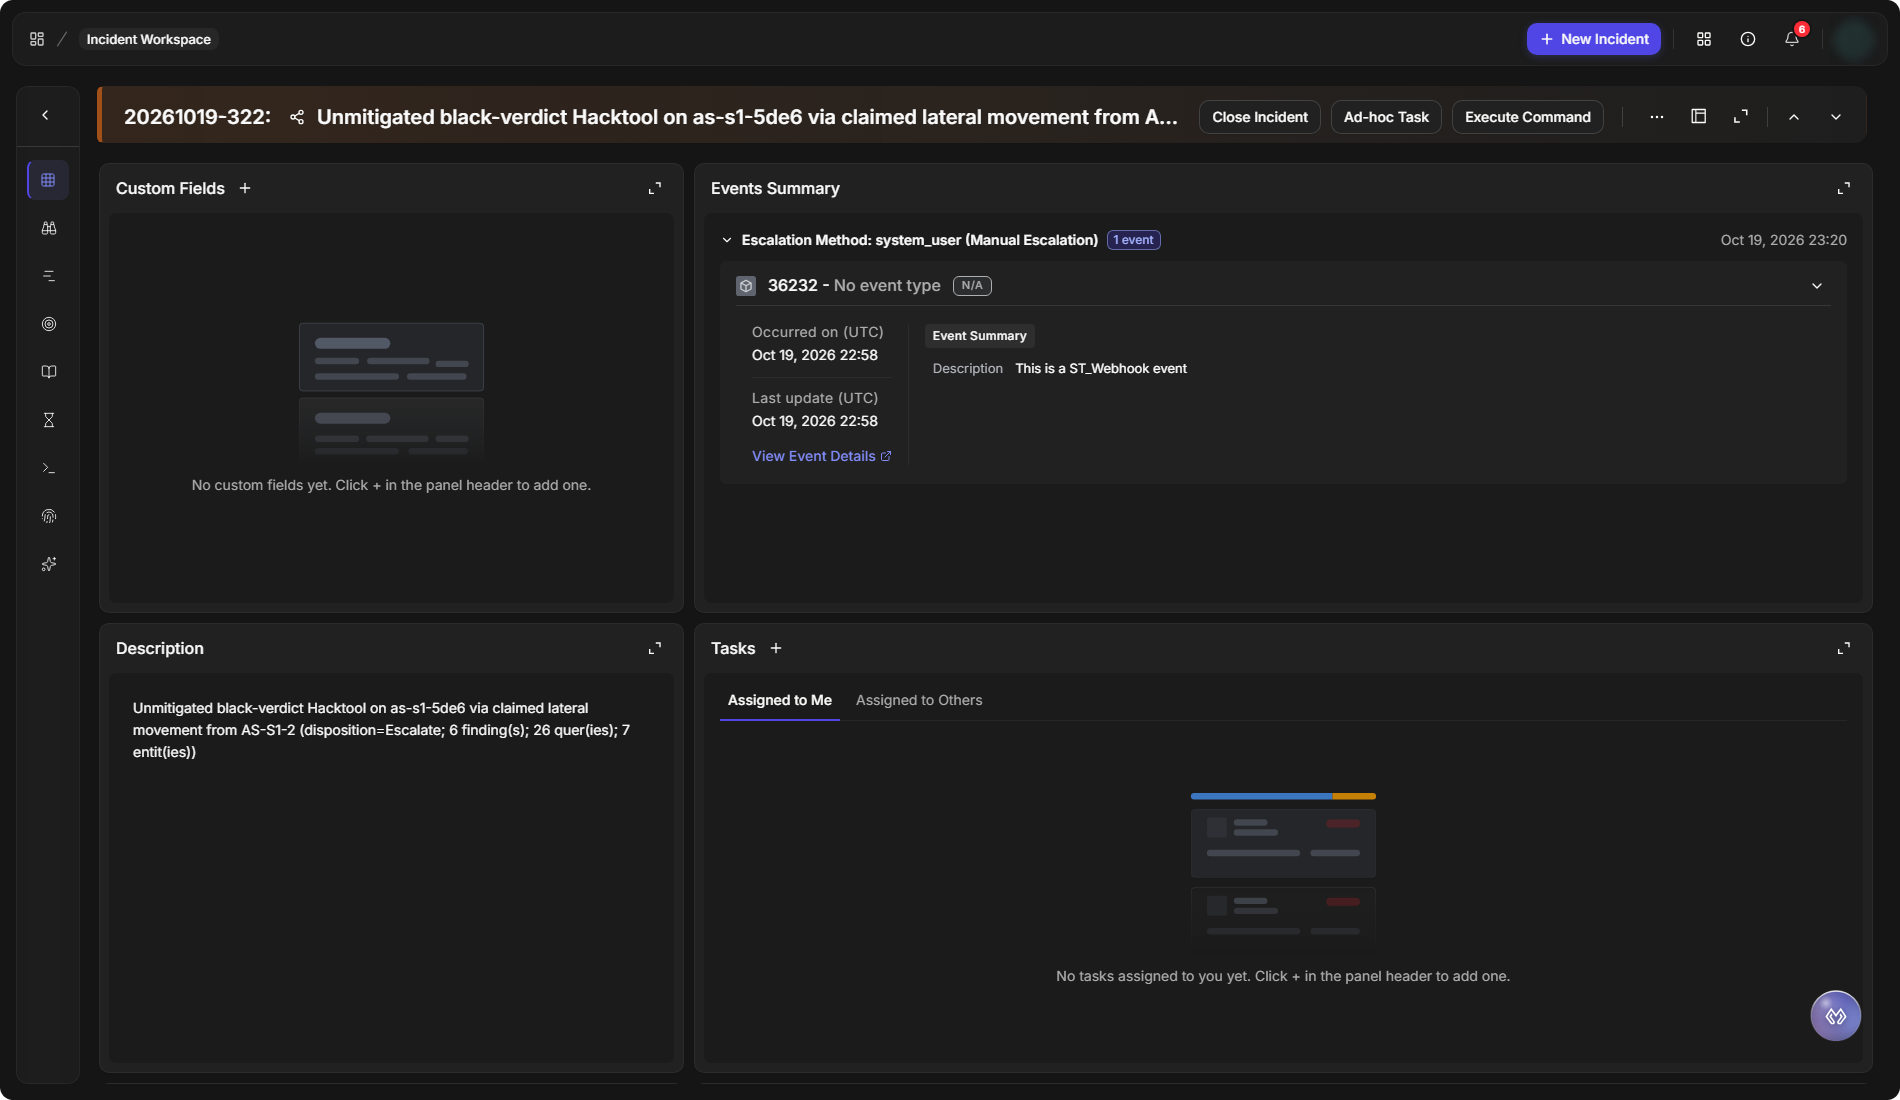
Task: Open the book icon in the sidebar
Action: (x=48, y=372)
